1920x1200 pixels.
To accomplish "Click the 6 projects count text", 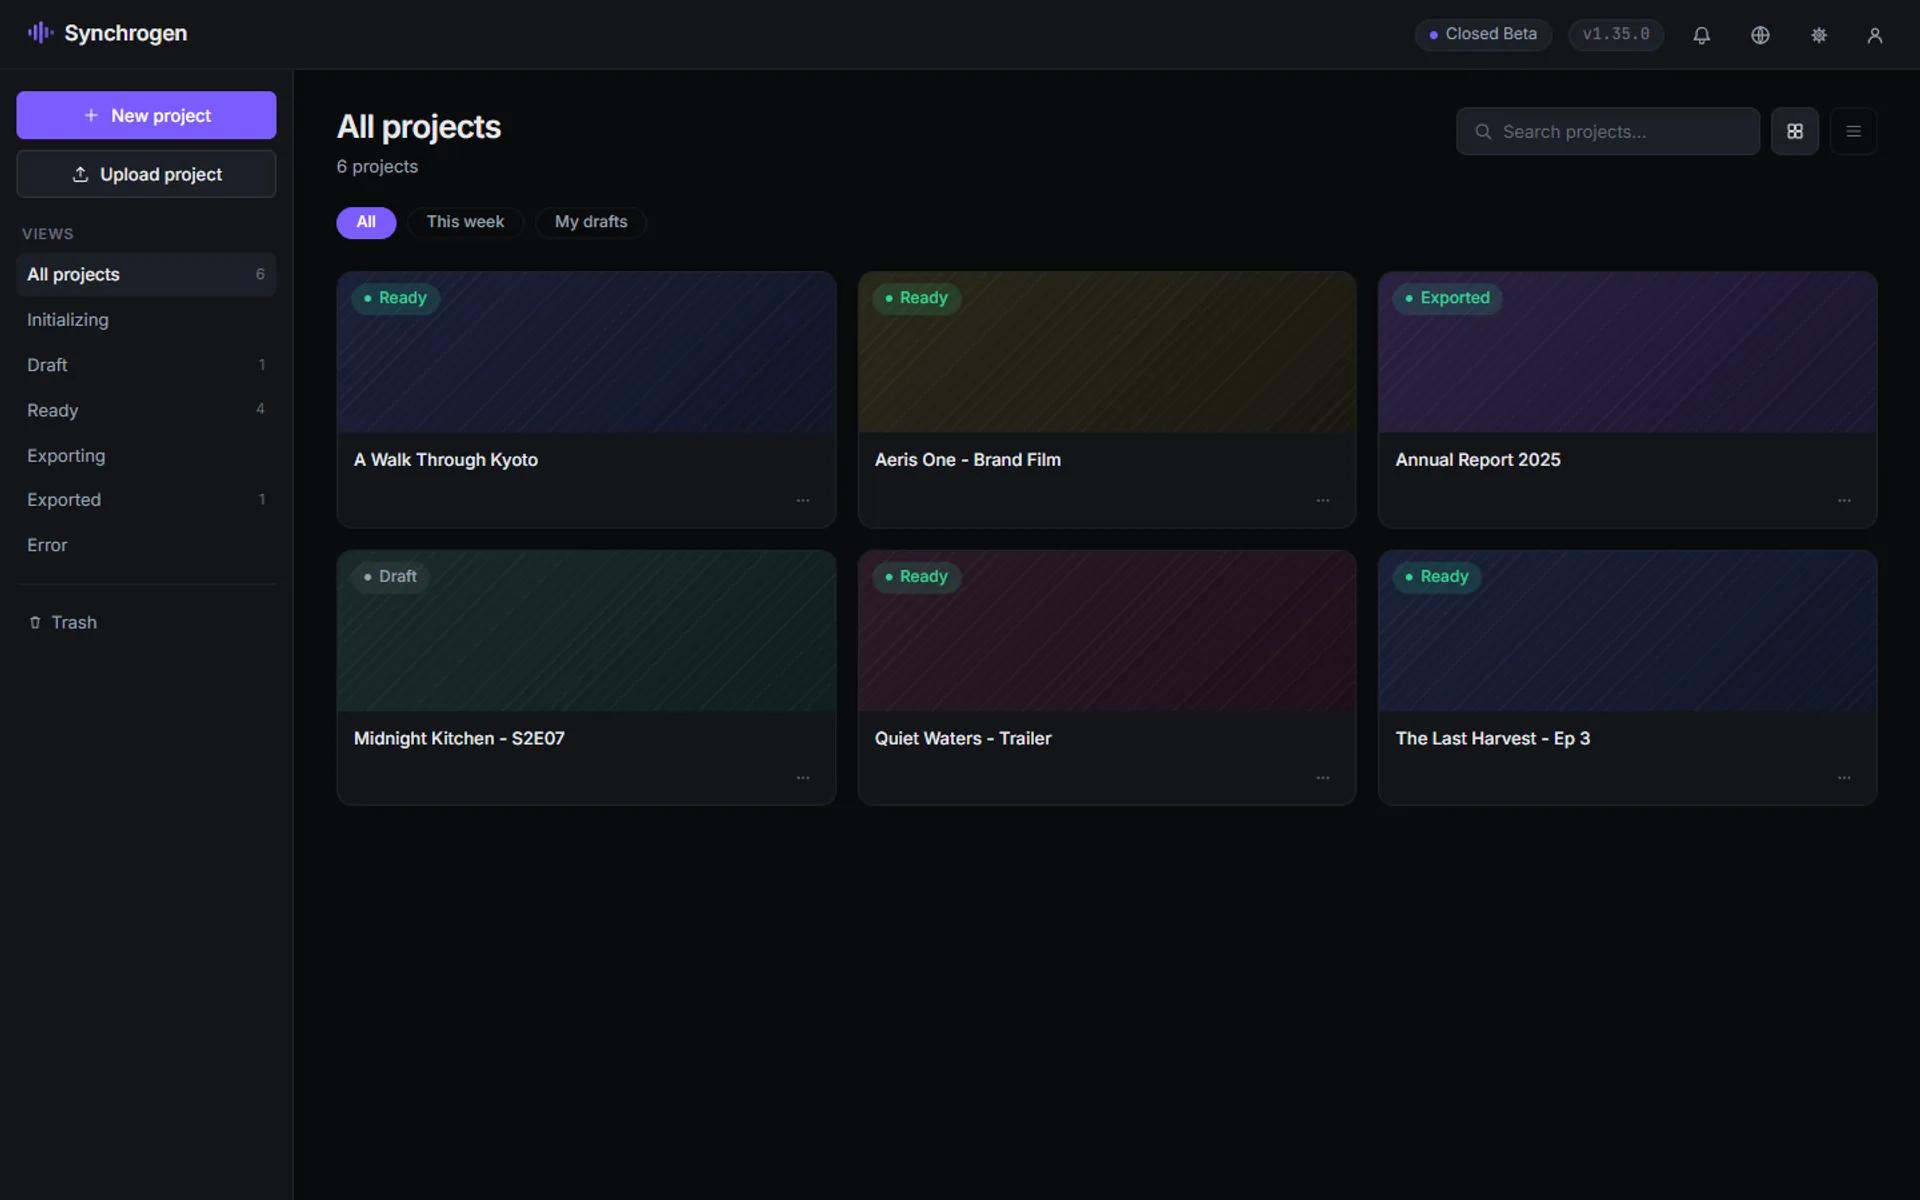I will tap(377, 167).
